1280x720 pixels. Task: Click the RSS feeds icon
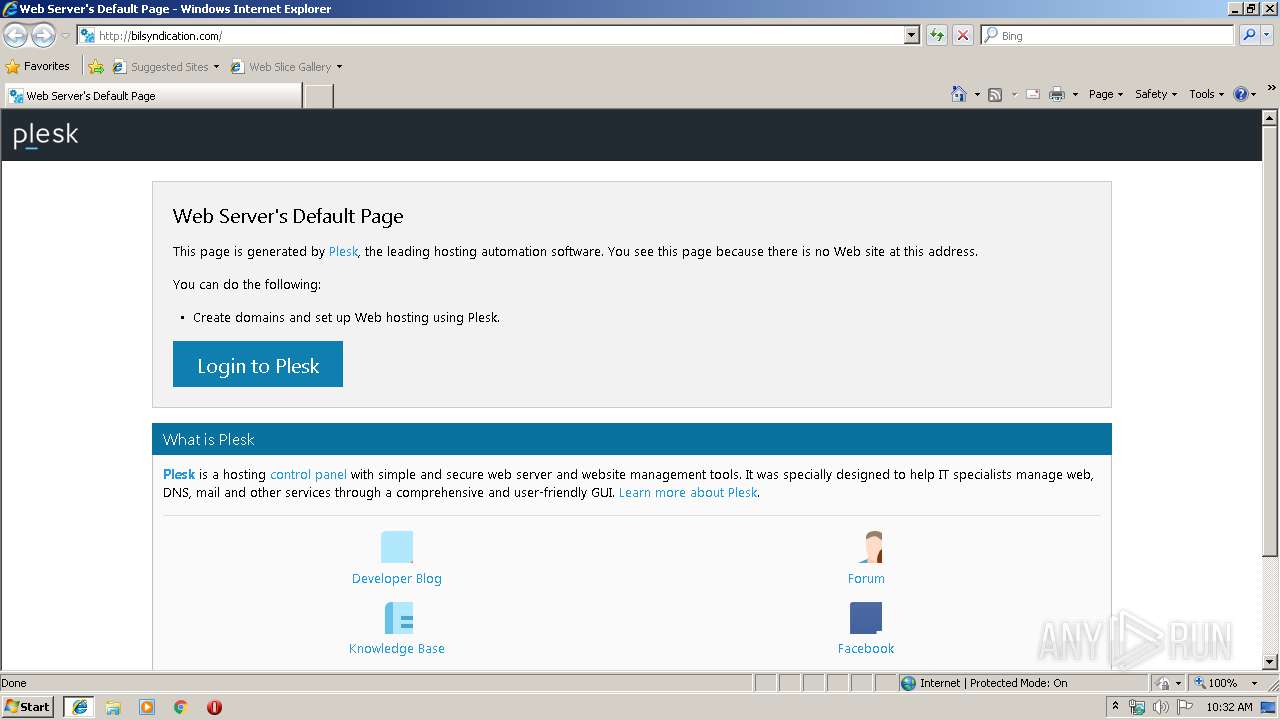[x=995, y=94]
